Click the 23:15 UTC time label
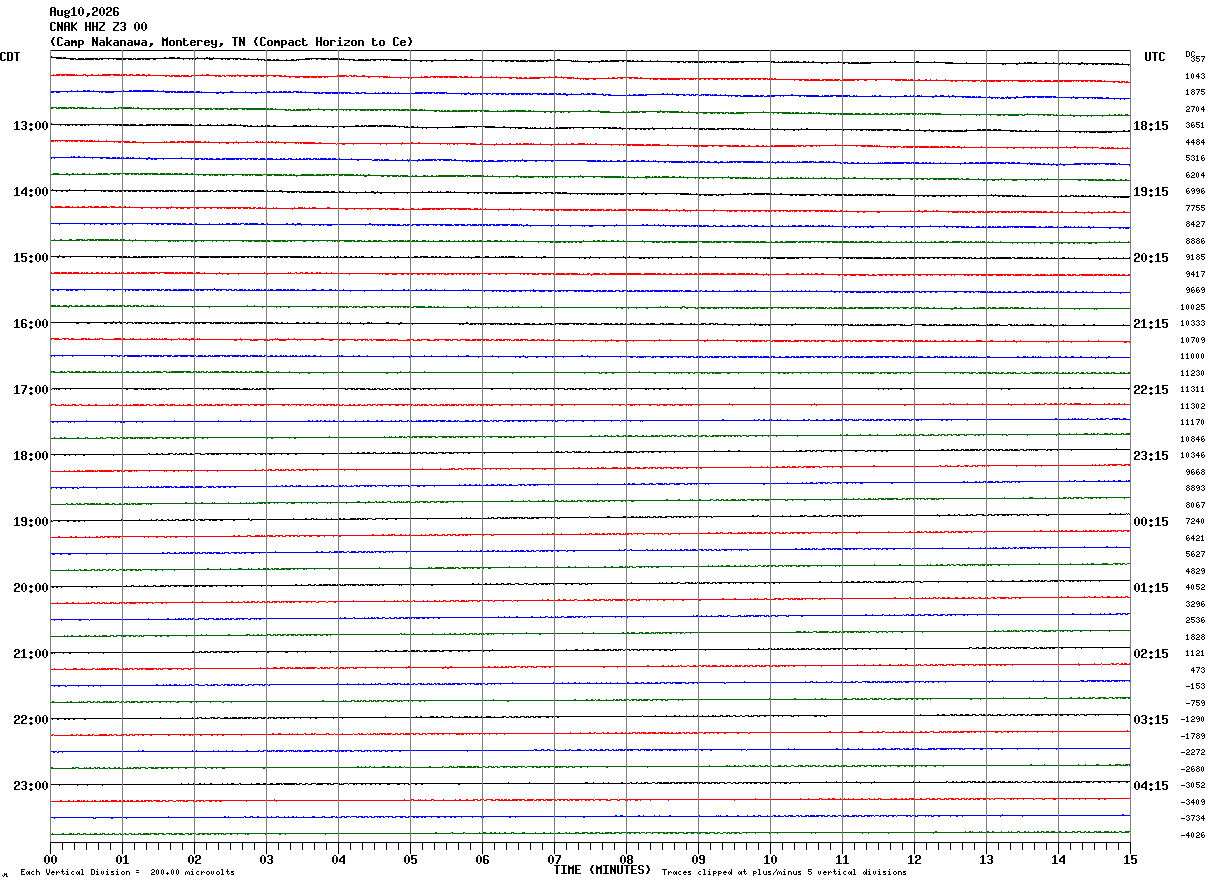Viewport: 1210px width, 886px height. pyautogui.click(x=1151, y=456)
